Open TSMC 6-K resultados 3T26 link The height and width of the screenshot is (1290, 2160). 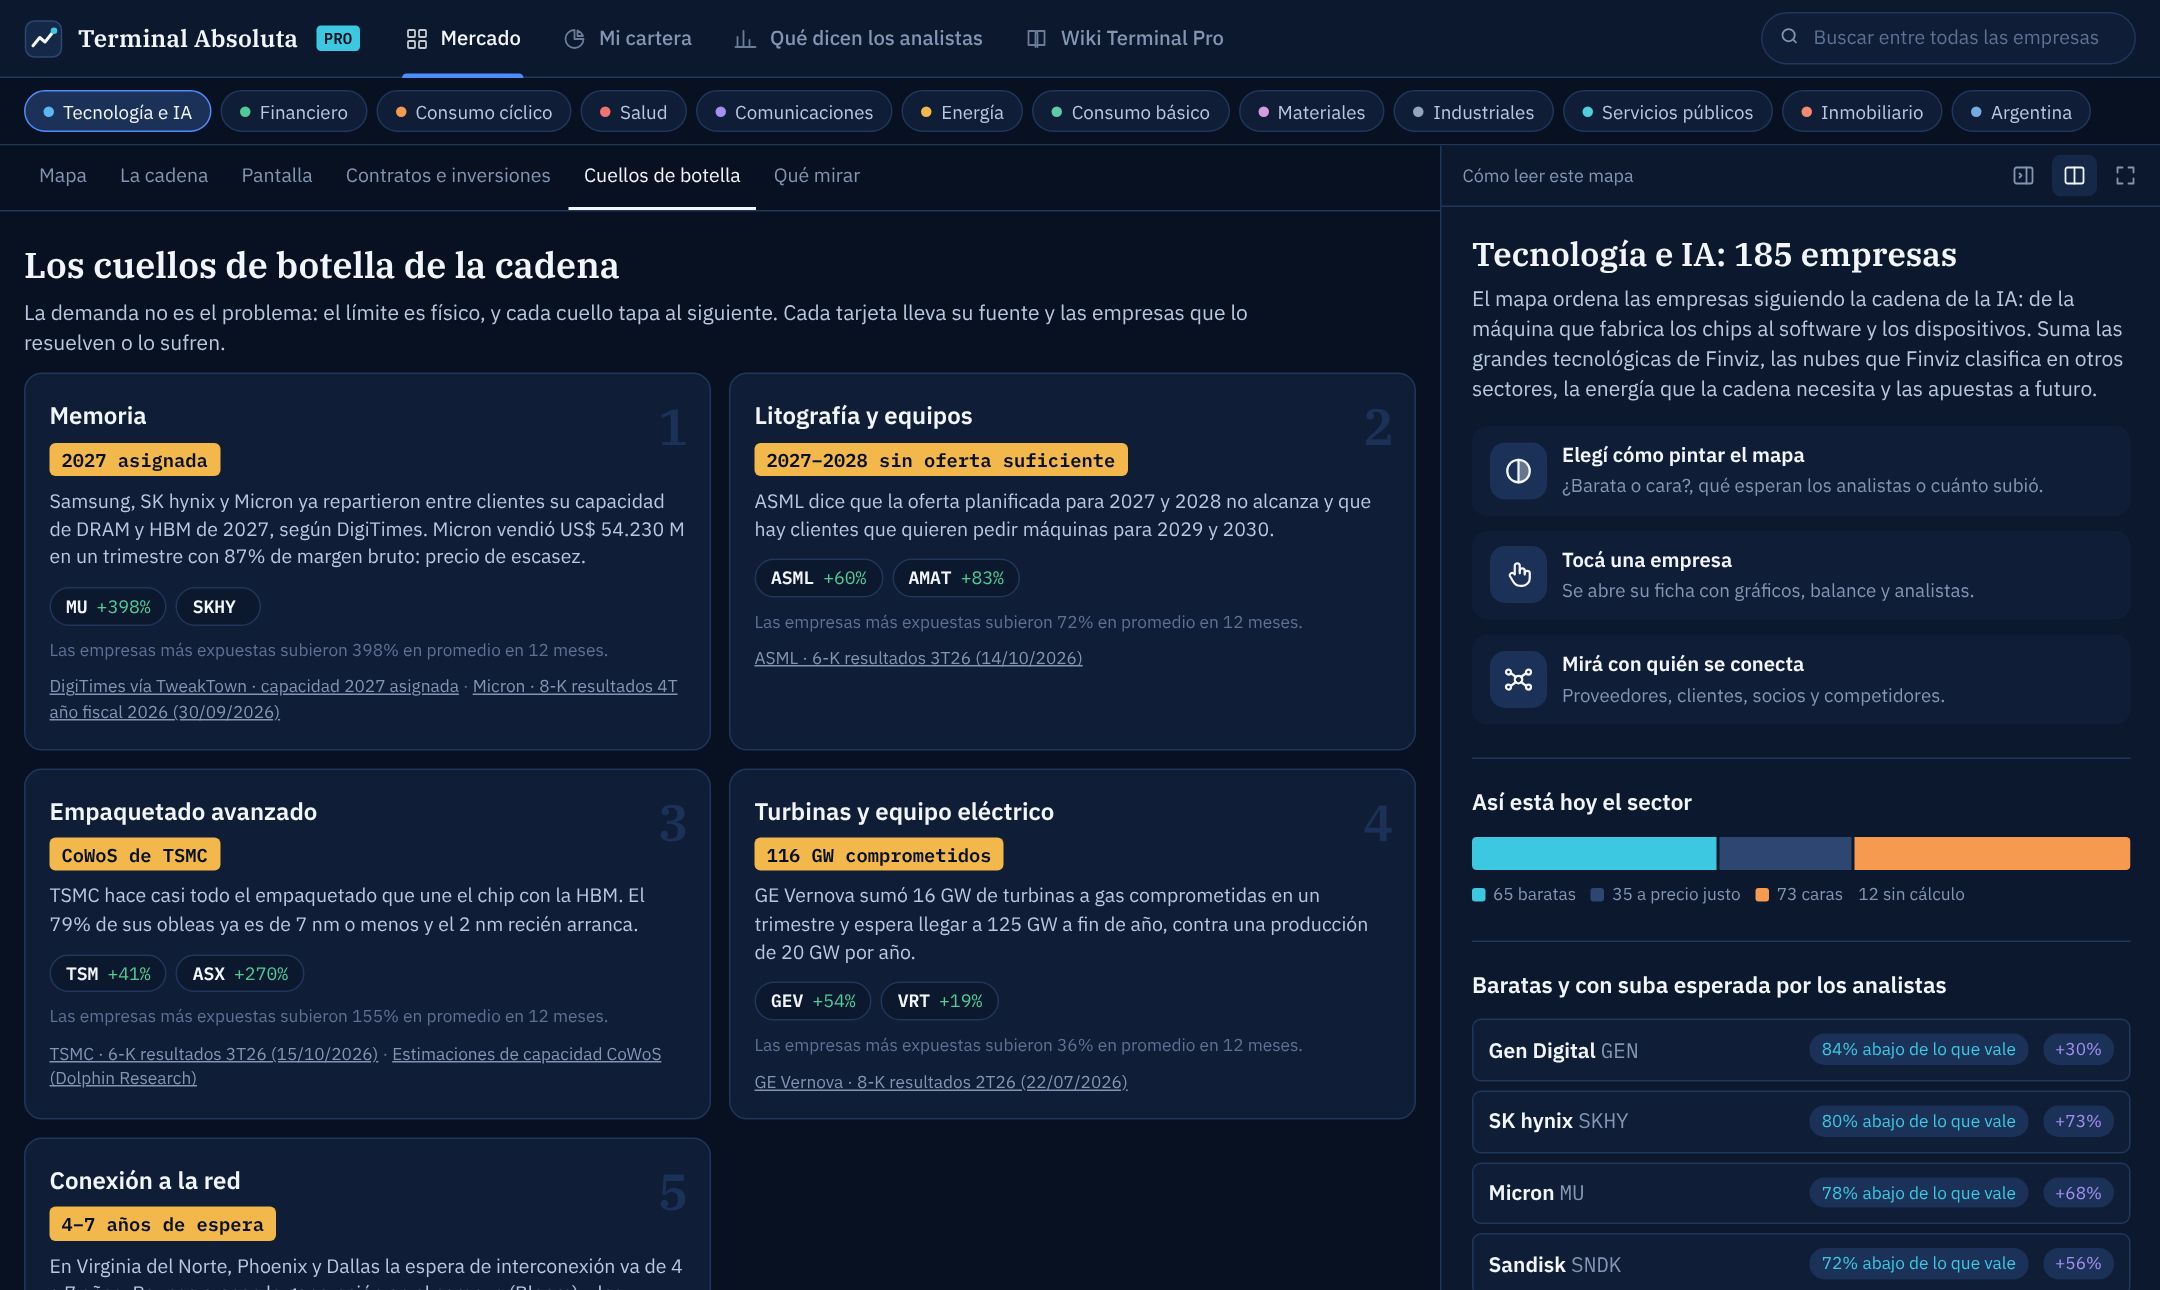coord(214,1053)
